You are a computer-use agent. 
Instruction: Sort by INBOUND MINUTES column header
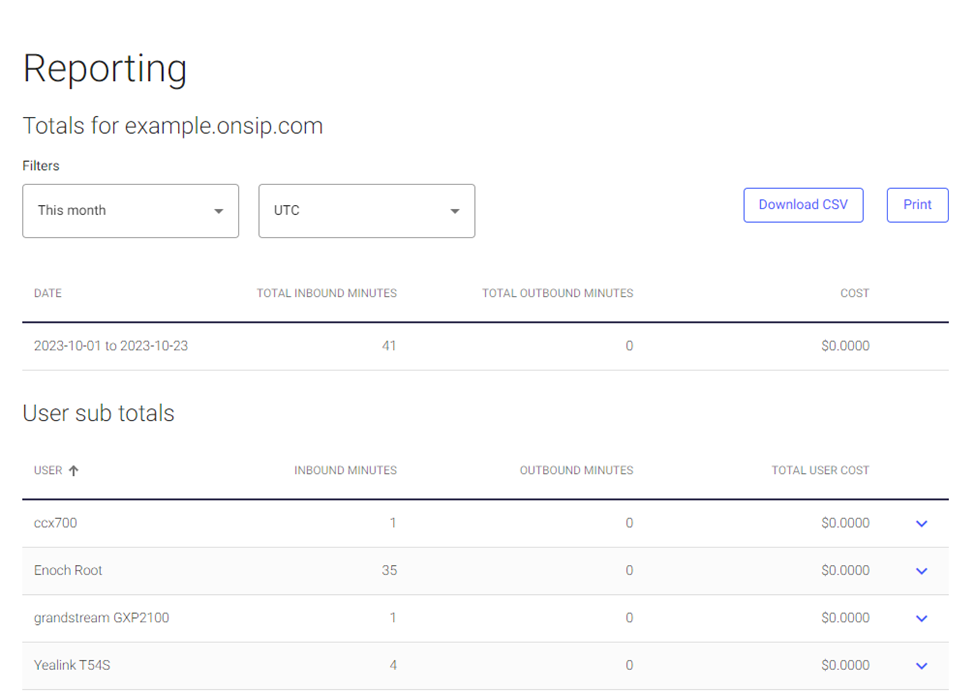click(x=345, y=471)
